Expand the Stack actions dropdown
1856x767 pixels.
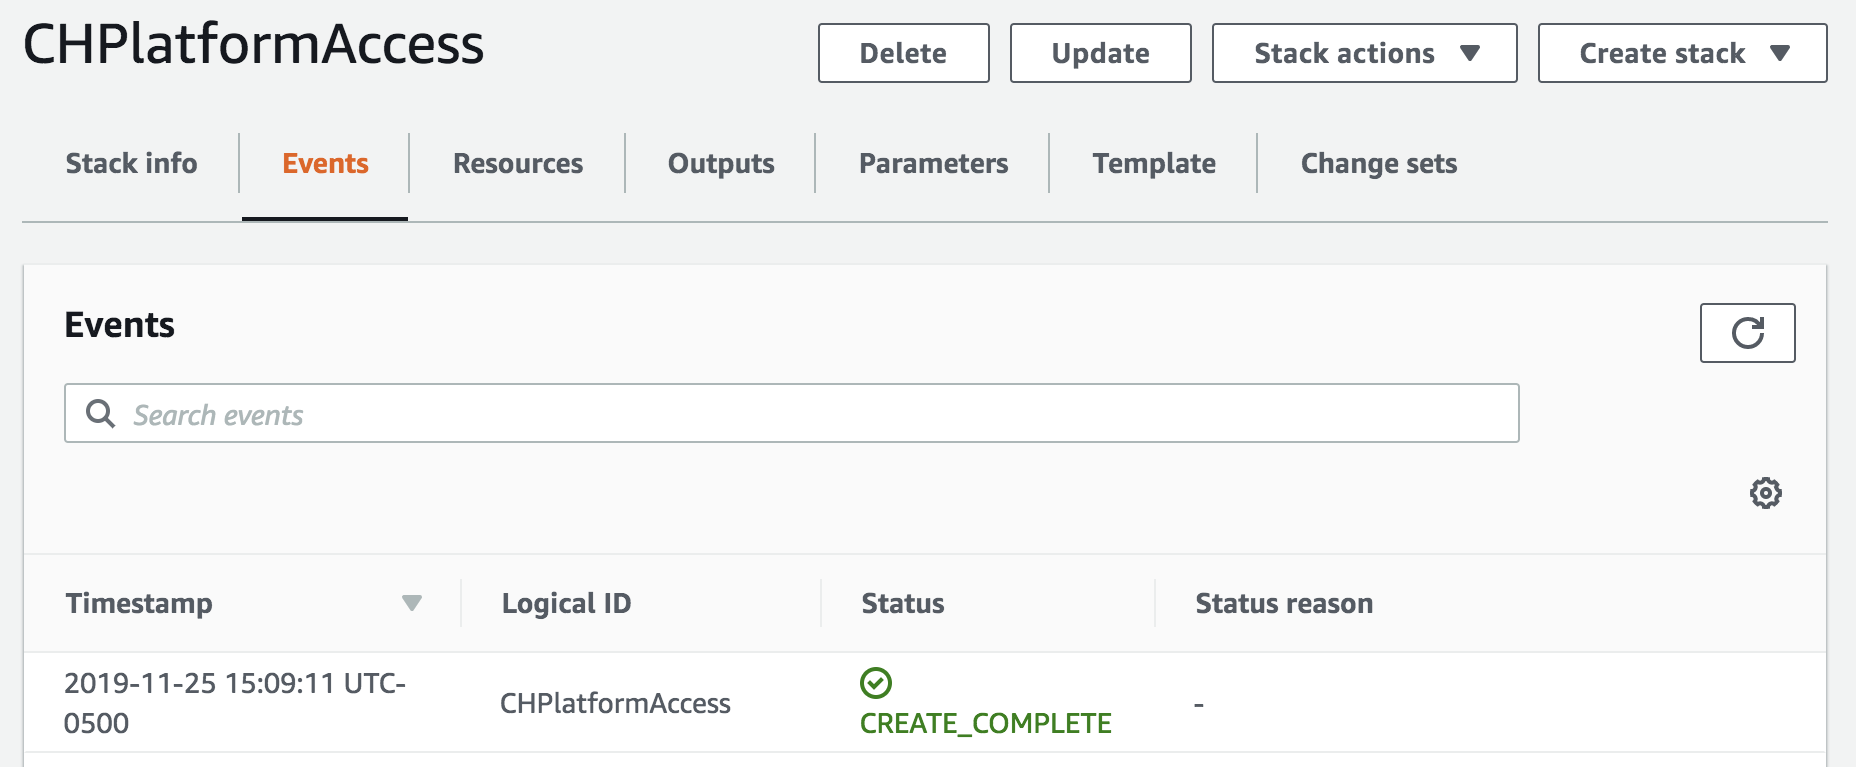tap(1364, 53)
